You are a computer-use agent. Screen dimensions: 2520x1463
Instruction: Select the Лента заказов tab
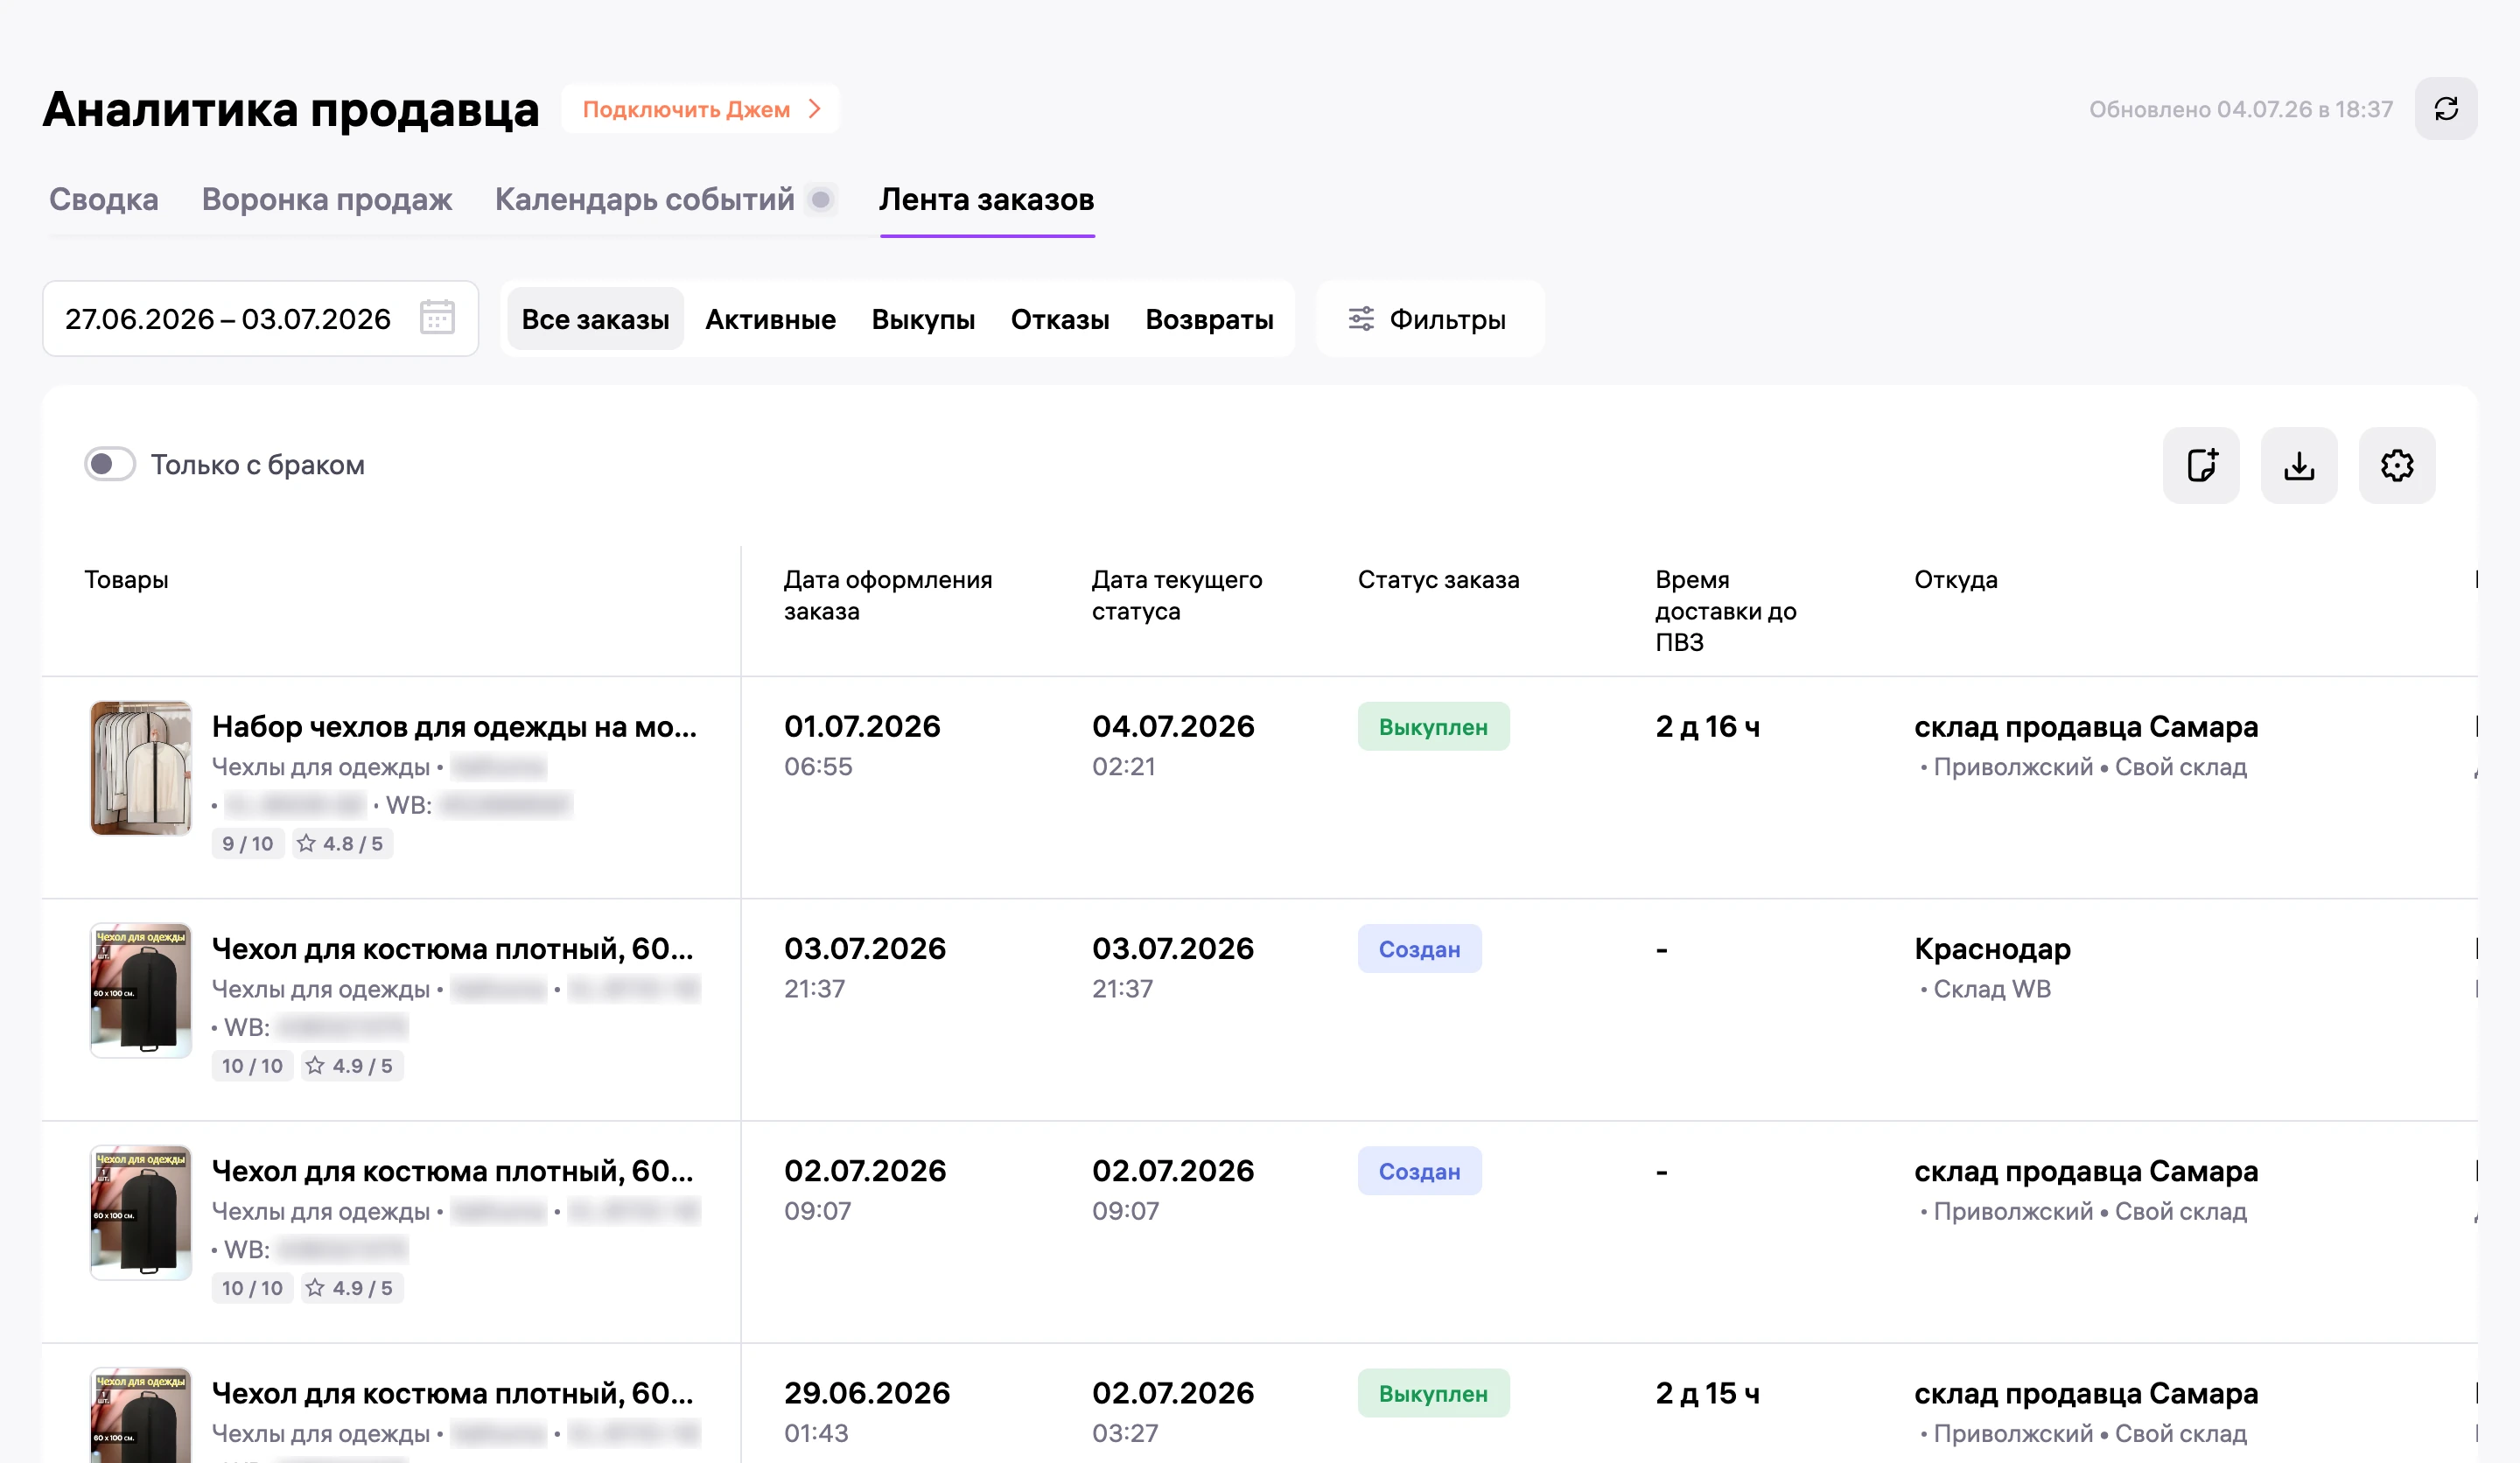(x=987, y=199)
